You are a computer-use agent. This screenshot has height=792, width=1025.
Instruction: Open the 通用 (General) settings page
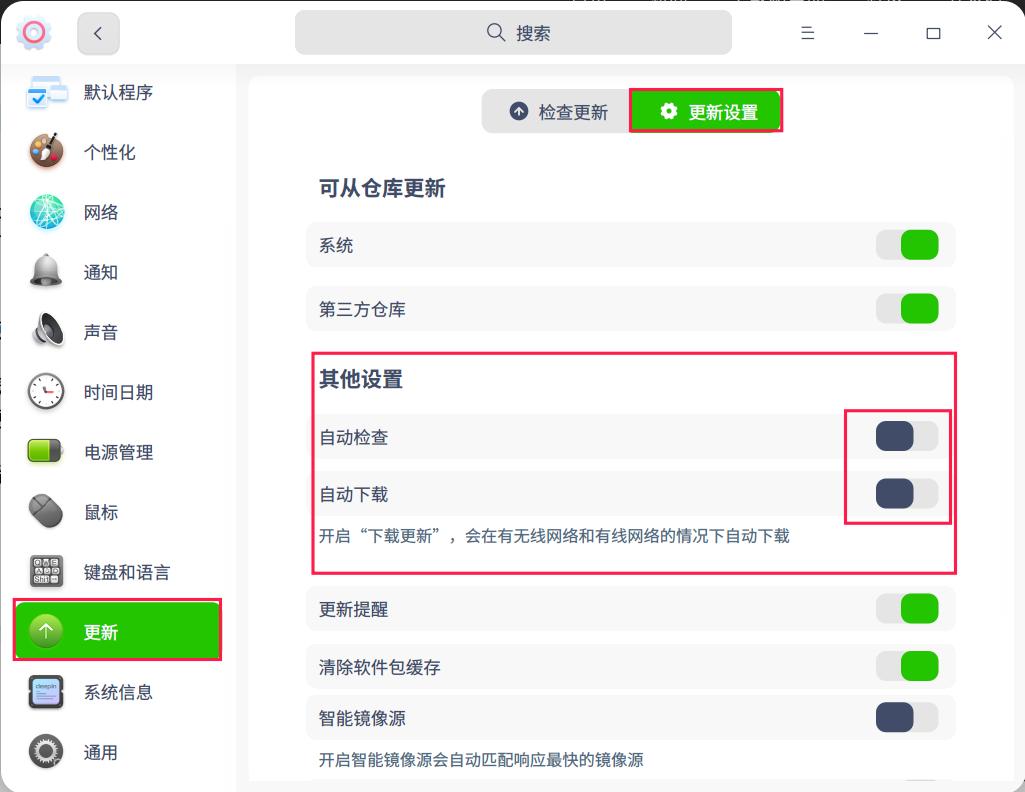46,752
